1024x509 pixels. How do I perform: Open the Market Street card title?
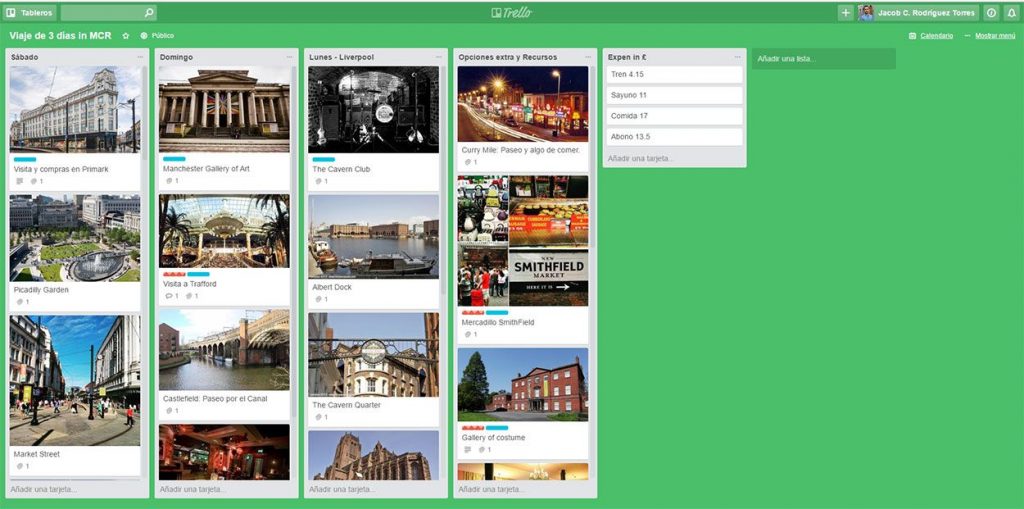(x=37, y=454)
